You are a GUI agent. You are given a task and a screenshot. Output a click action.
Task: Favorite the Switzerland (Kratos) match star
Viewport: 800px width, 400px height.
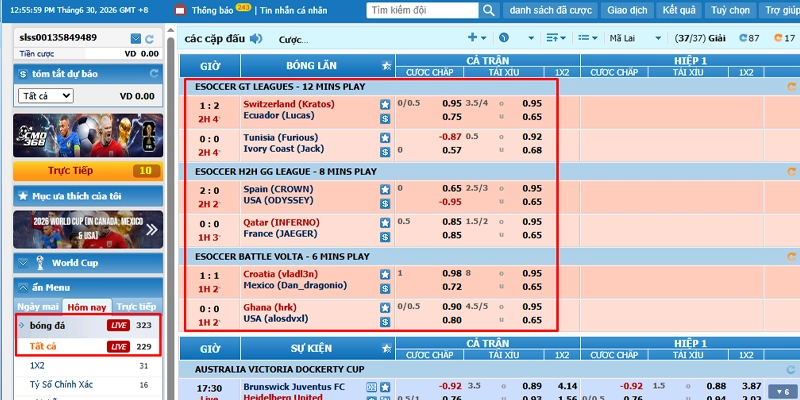click(x=385, y=105)
